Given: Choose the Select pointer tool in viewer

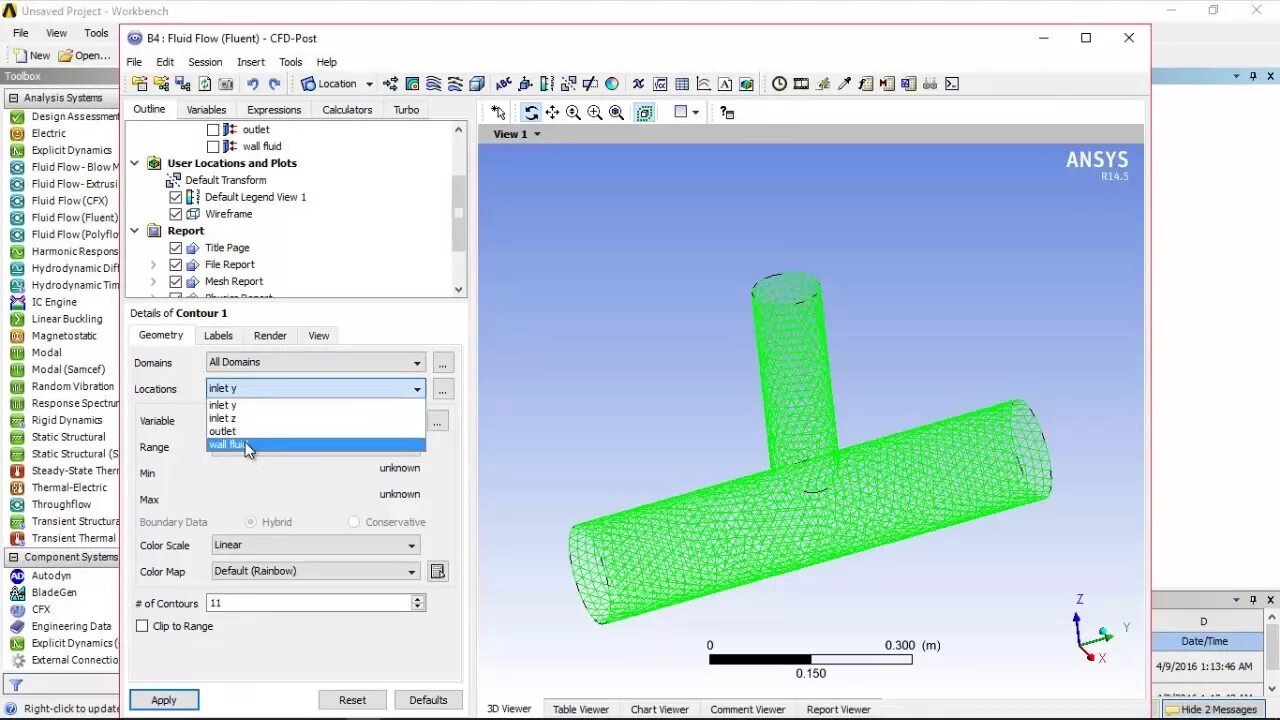Looking at the screenshot, I should pos(499,113).
